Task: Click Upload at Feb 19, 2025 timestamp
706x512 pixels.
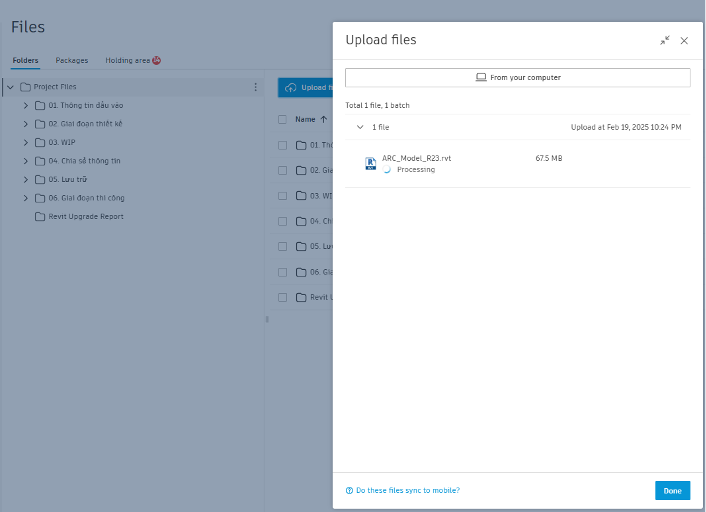Action: pyautogui.click(x=626, y=127)
